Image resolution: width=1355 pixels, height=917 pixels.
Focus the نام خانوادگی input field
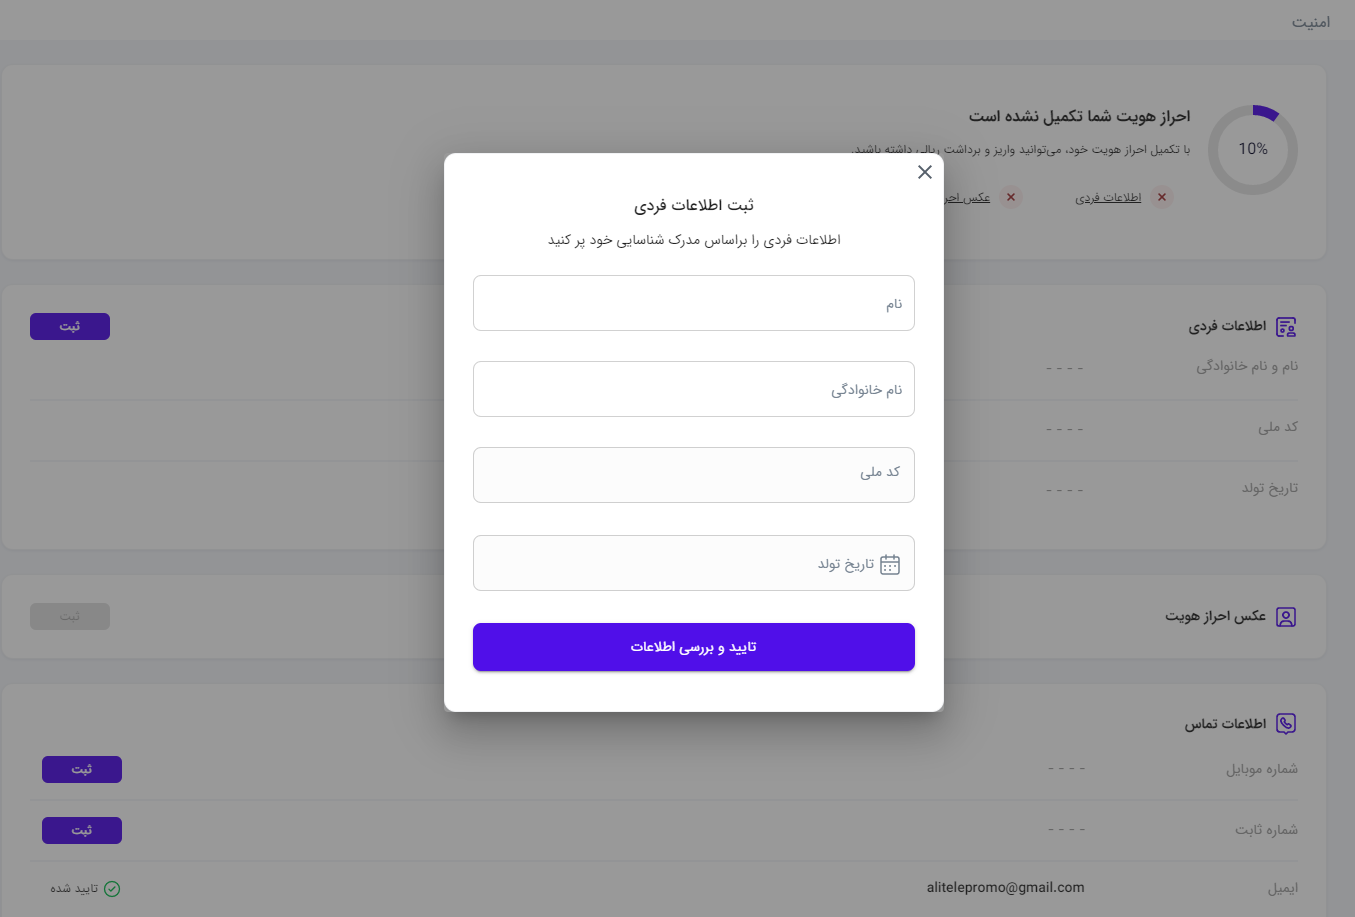(x=694, y=389)
